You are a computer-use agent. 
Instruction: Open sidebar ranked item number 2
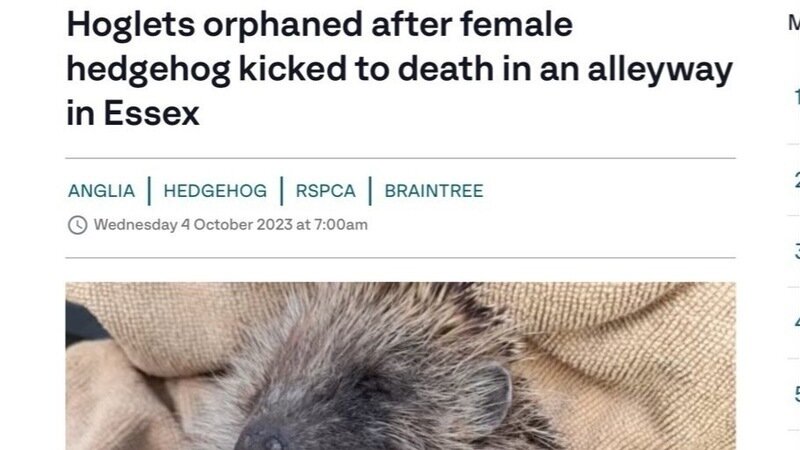(797, 180)
